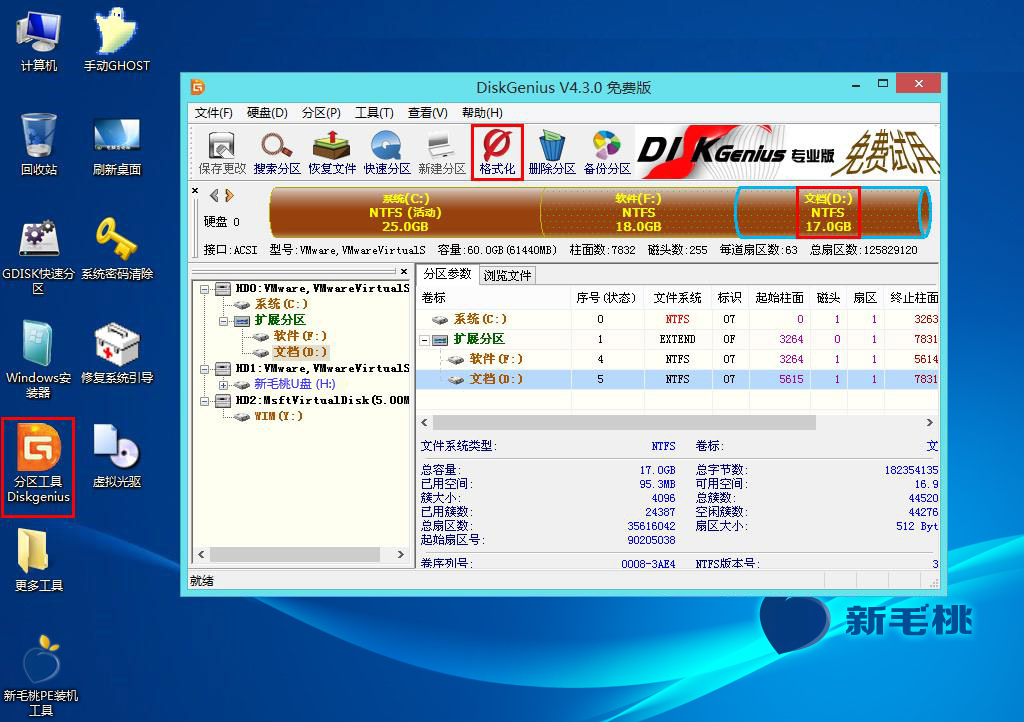Select WIM(Y:) in the disk tree
1024x722 pixels.
click(x=278, y=416)
